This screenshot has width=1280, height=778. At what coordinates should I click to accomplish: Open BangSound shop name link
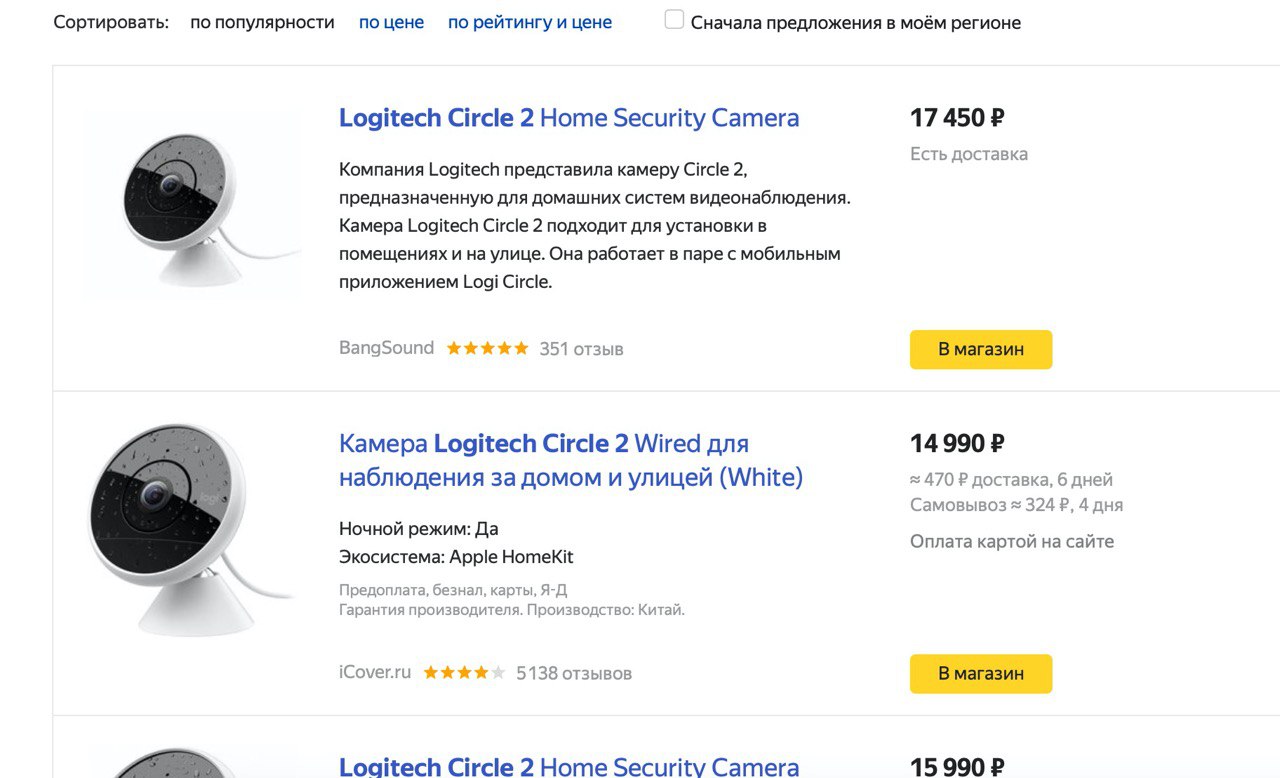(x=386, y=348)
